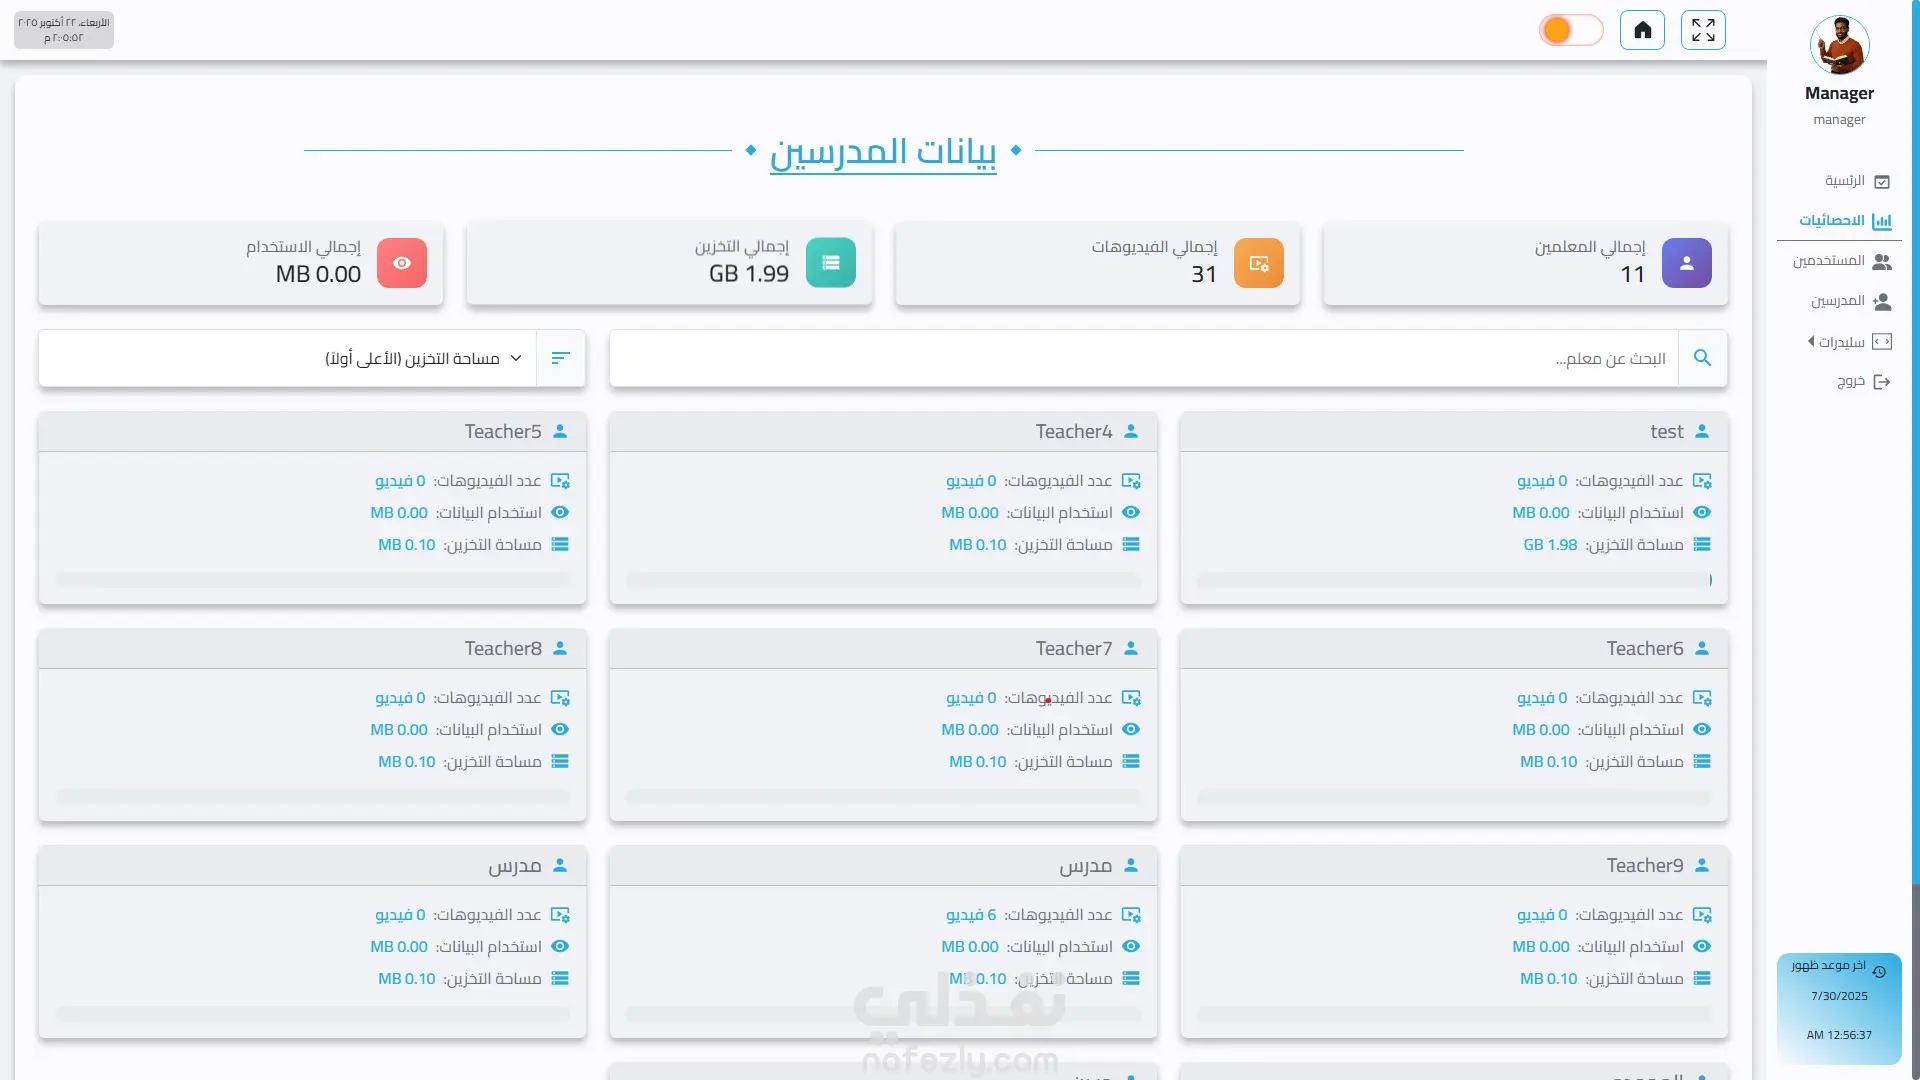The height and width of the screenshot is (1080, 1920).
Task: Open the storage sort order dropdown
Action: pos(412,358)
